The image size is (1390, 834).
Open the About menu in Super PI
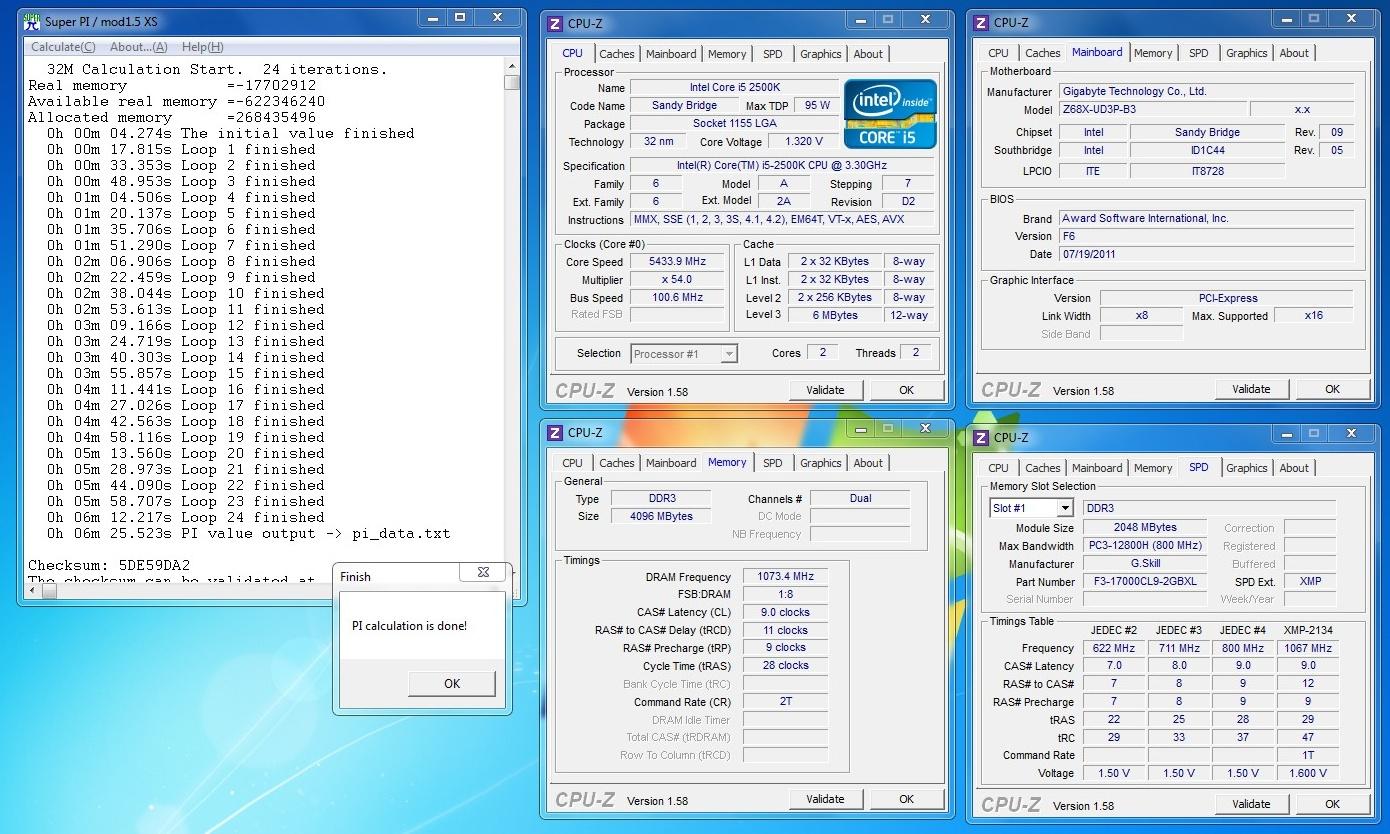pyautogui.click(x=138, y=47)
